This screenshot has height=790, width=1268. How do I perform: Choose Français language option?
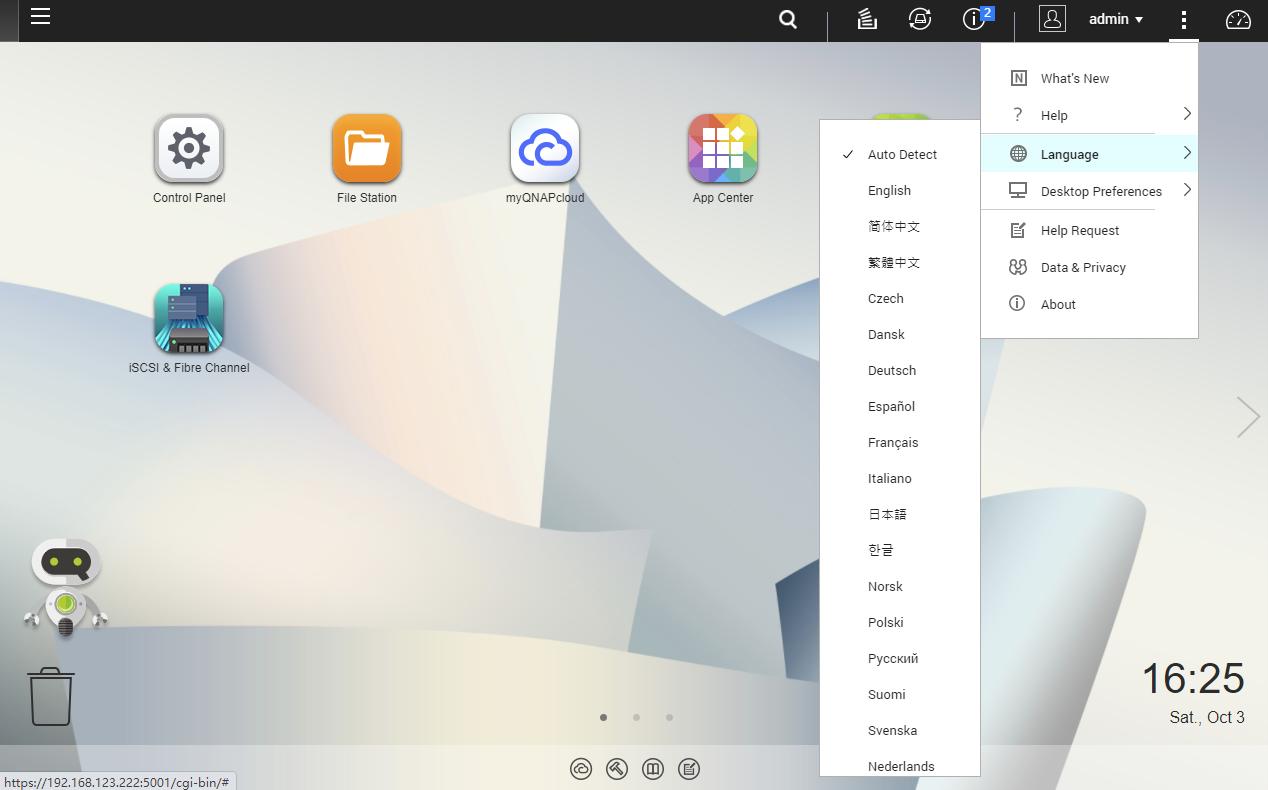click(900, 442)
